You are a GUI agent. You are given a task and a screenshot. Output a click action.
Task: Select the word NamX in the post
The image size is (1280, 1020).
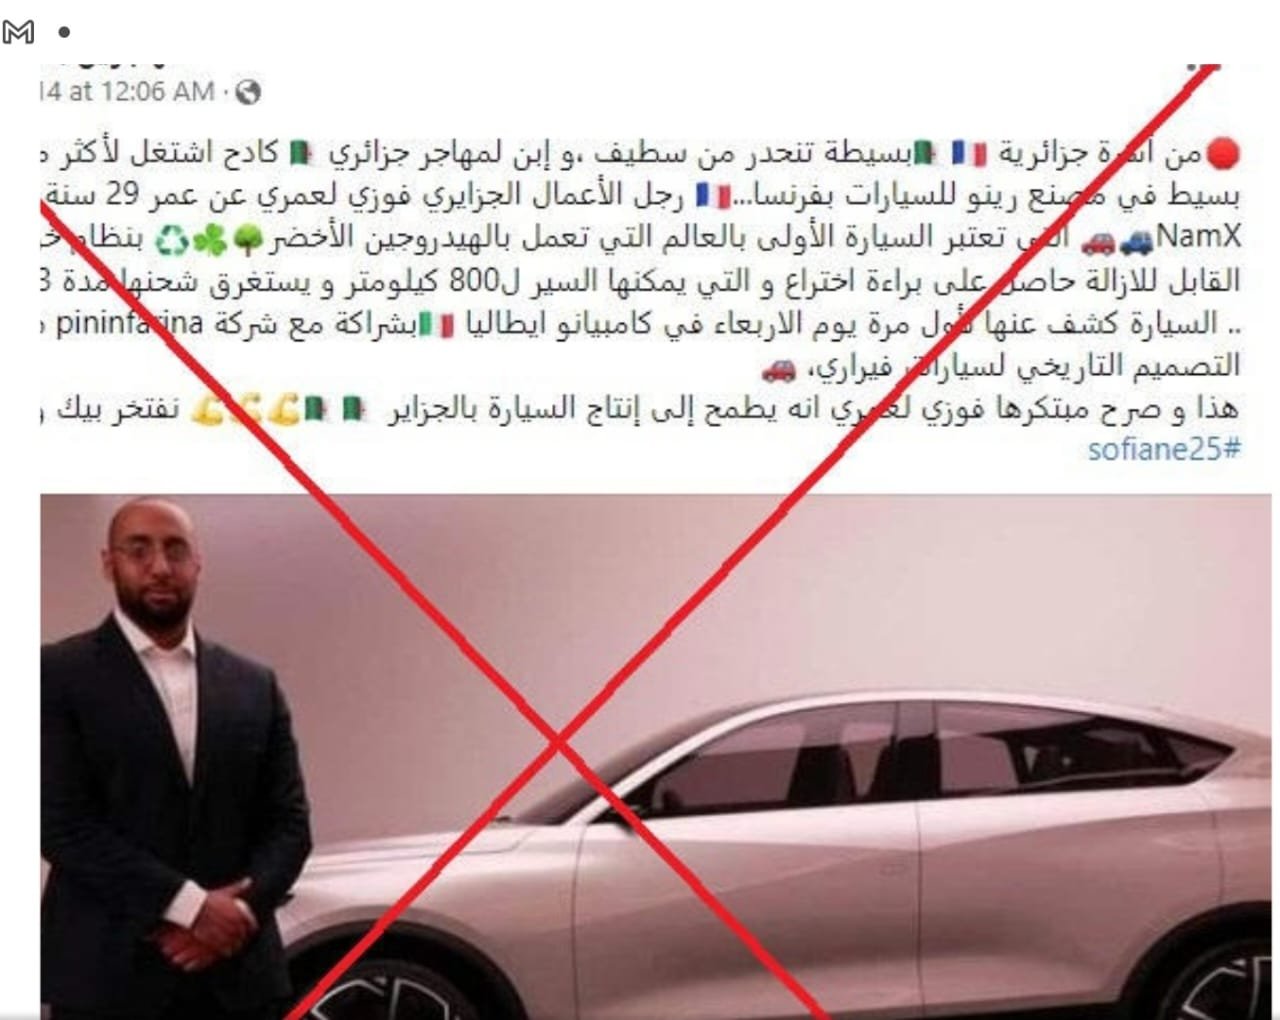coord(1198,237)
